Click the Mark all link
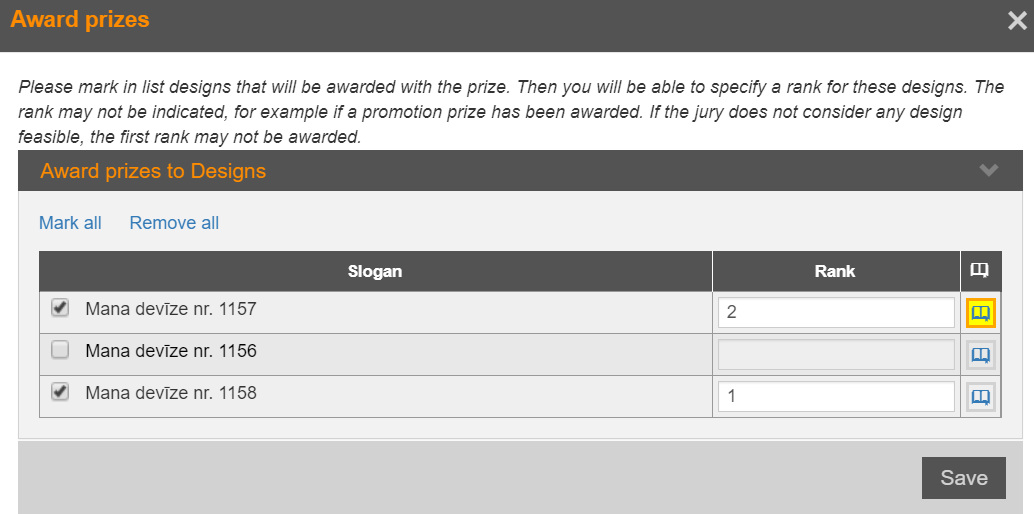This screenshot has height=514, width=1034. 70,223
